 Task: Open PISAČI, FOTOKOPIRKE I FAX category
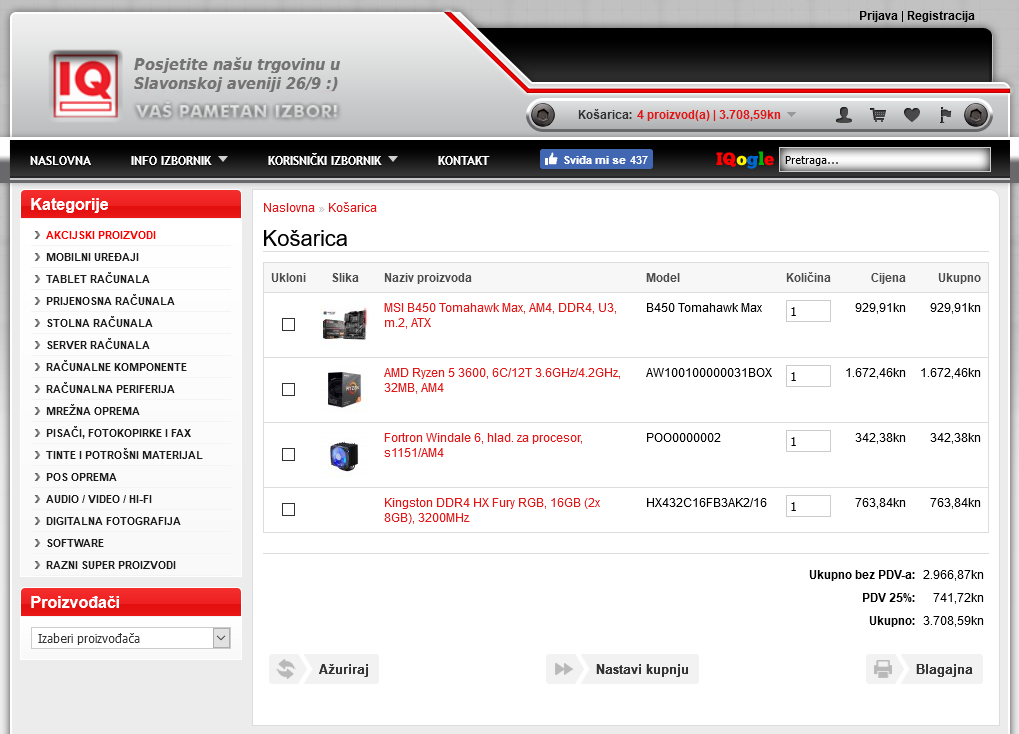coord(118,433)
